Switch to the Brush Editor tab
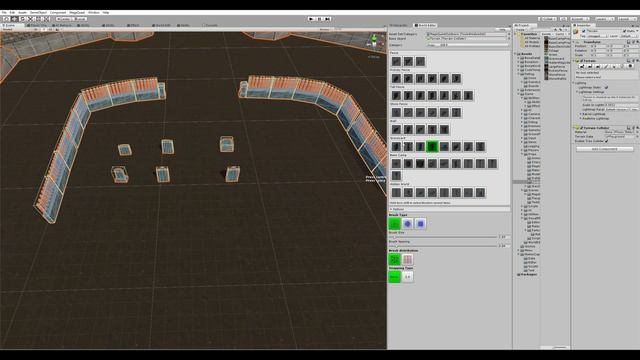 coord(426,25)
